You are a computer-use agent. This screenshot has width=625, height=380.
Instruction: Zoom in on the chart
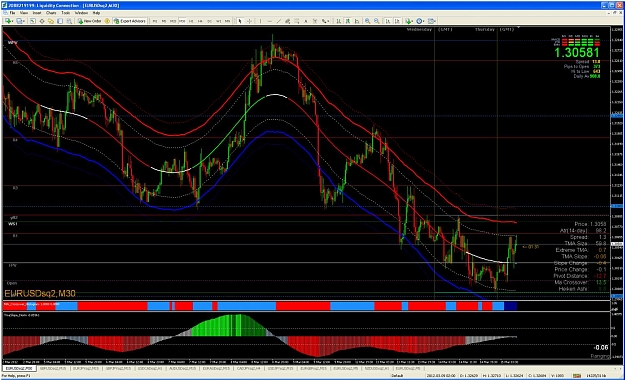367,21
